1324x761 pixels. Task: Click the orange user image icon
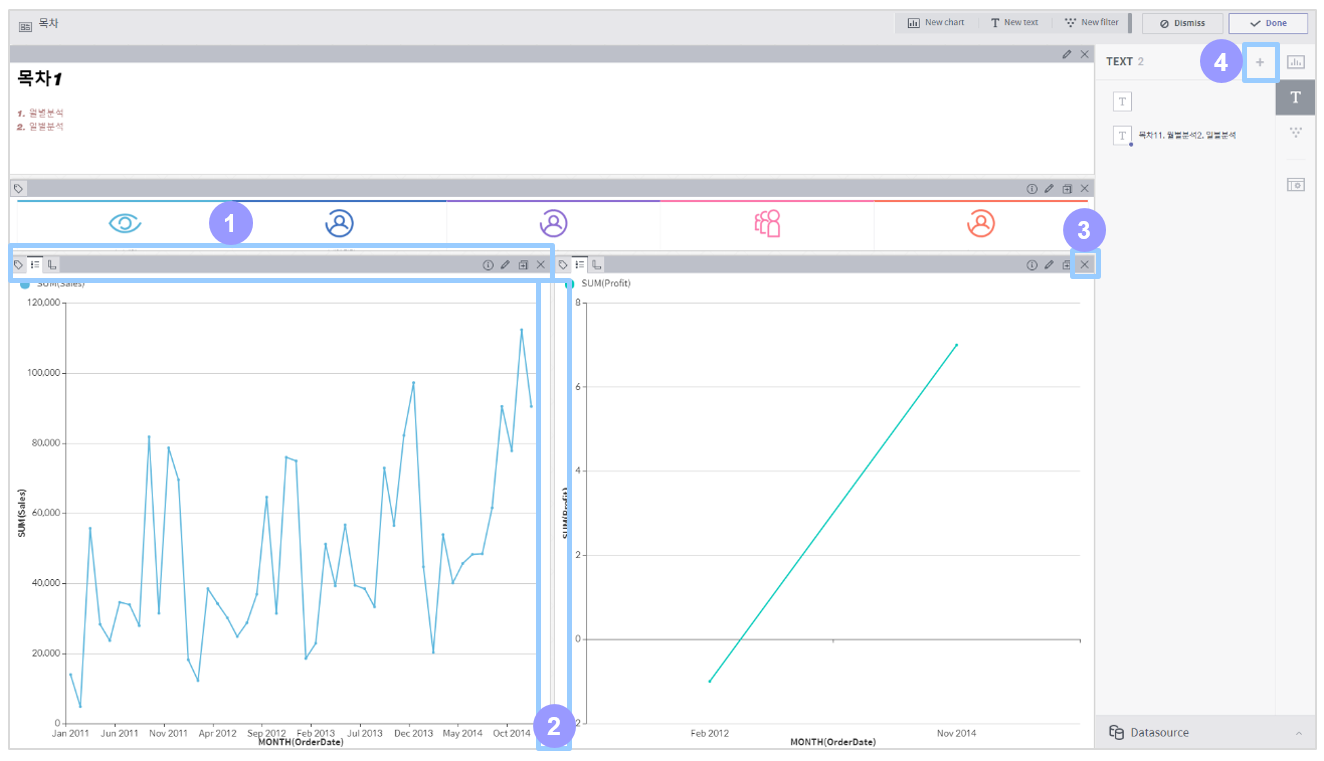coord(981,224)
